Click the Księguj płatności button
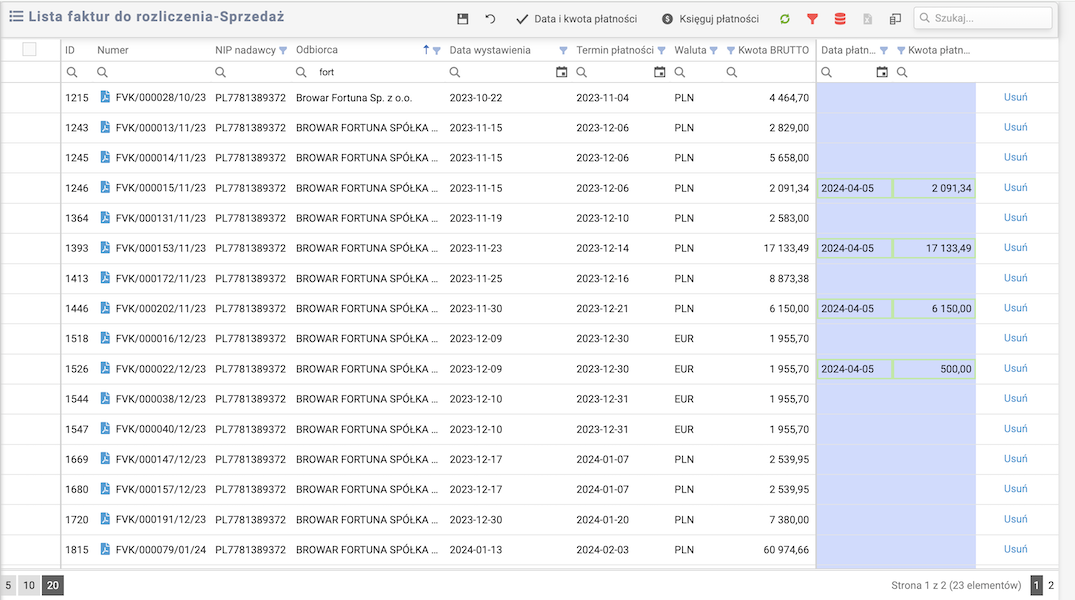1075x600 pixels. [x=710, y=19]
